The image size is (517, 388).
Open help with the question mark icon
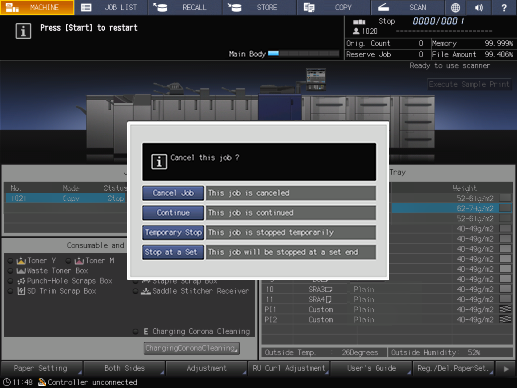504,7
